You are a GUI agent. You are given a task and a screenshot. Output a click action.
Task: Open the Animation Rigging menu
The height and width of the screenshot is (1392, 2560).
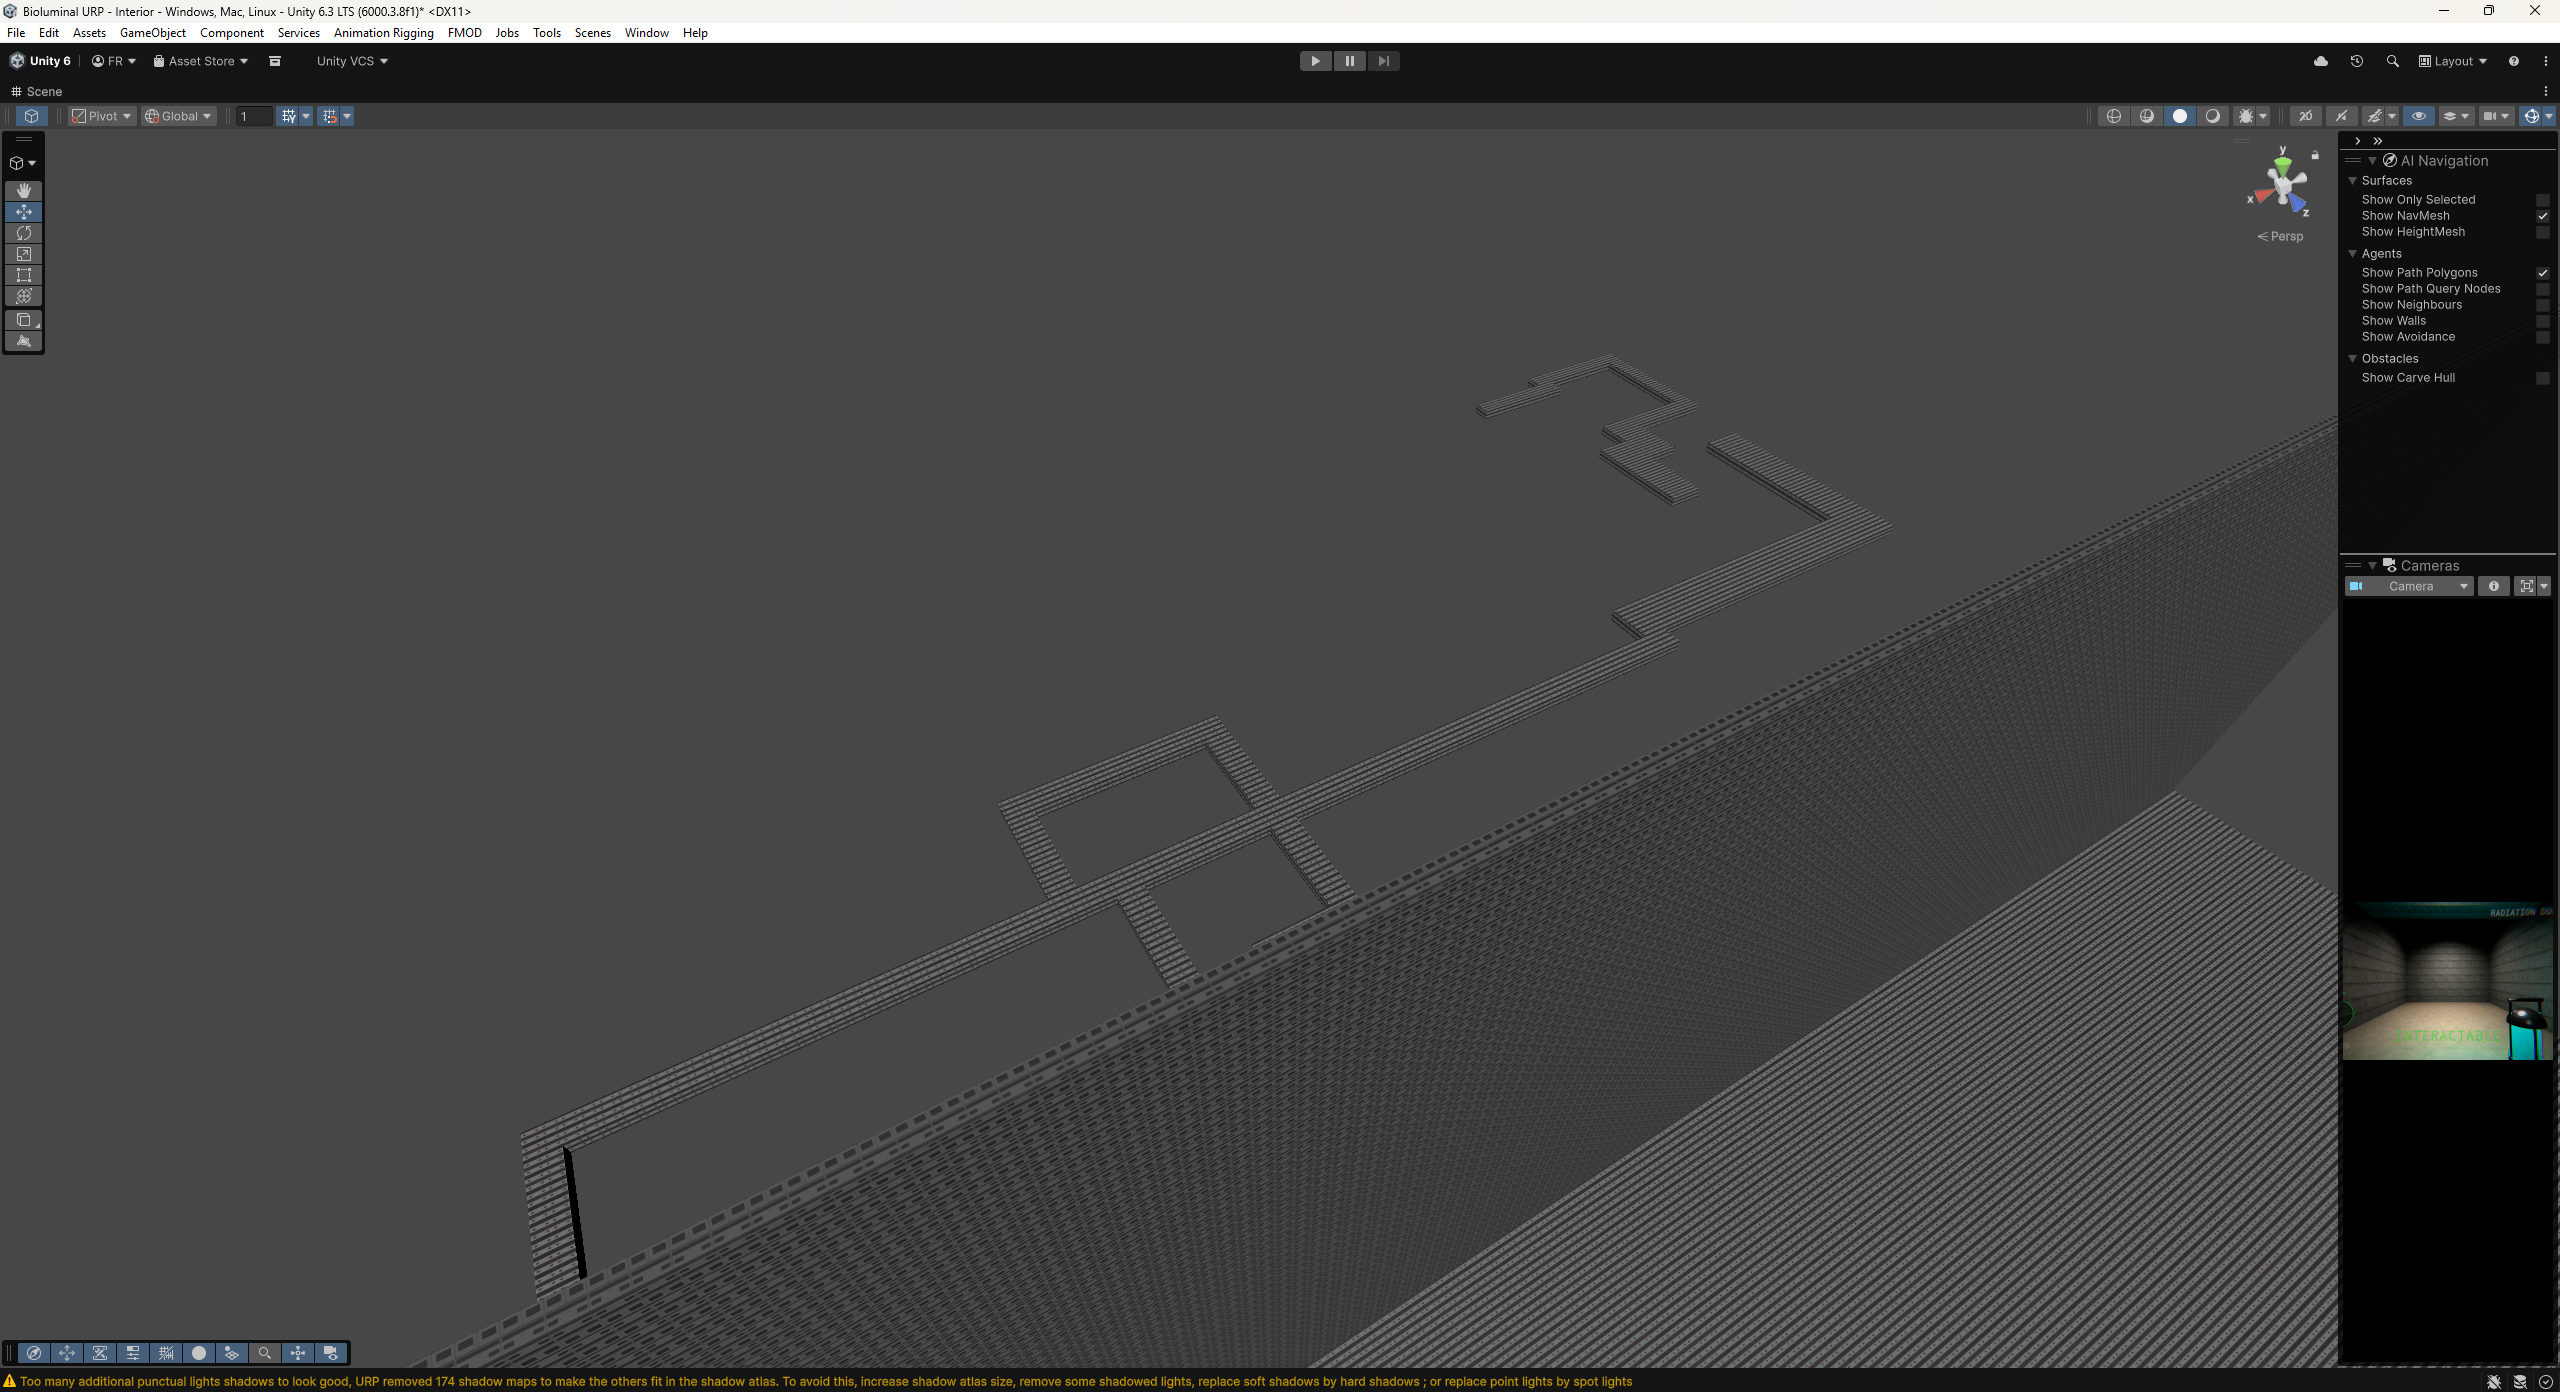click(383, 33)
